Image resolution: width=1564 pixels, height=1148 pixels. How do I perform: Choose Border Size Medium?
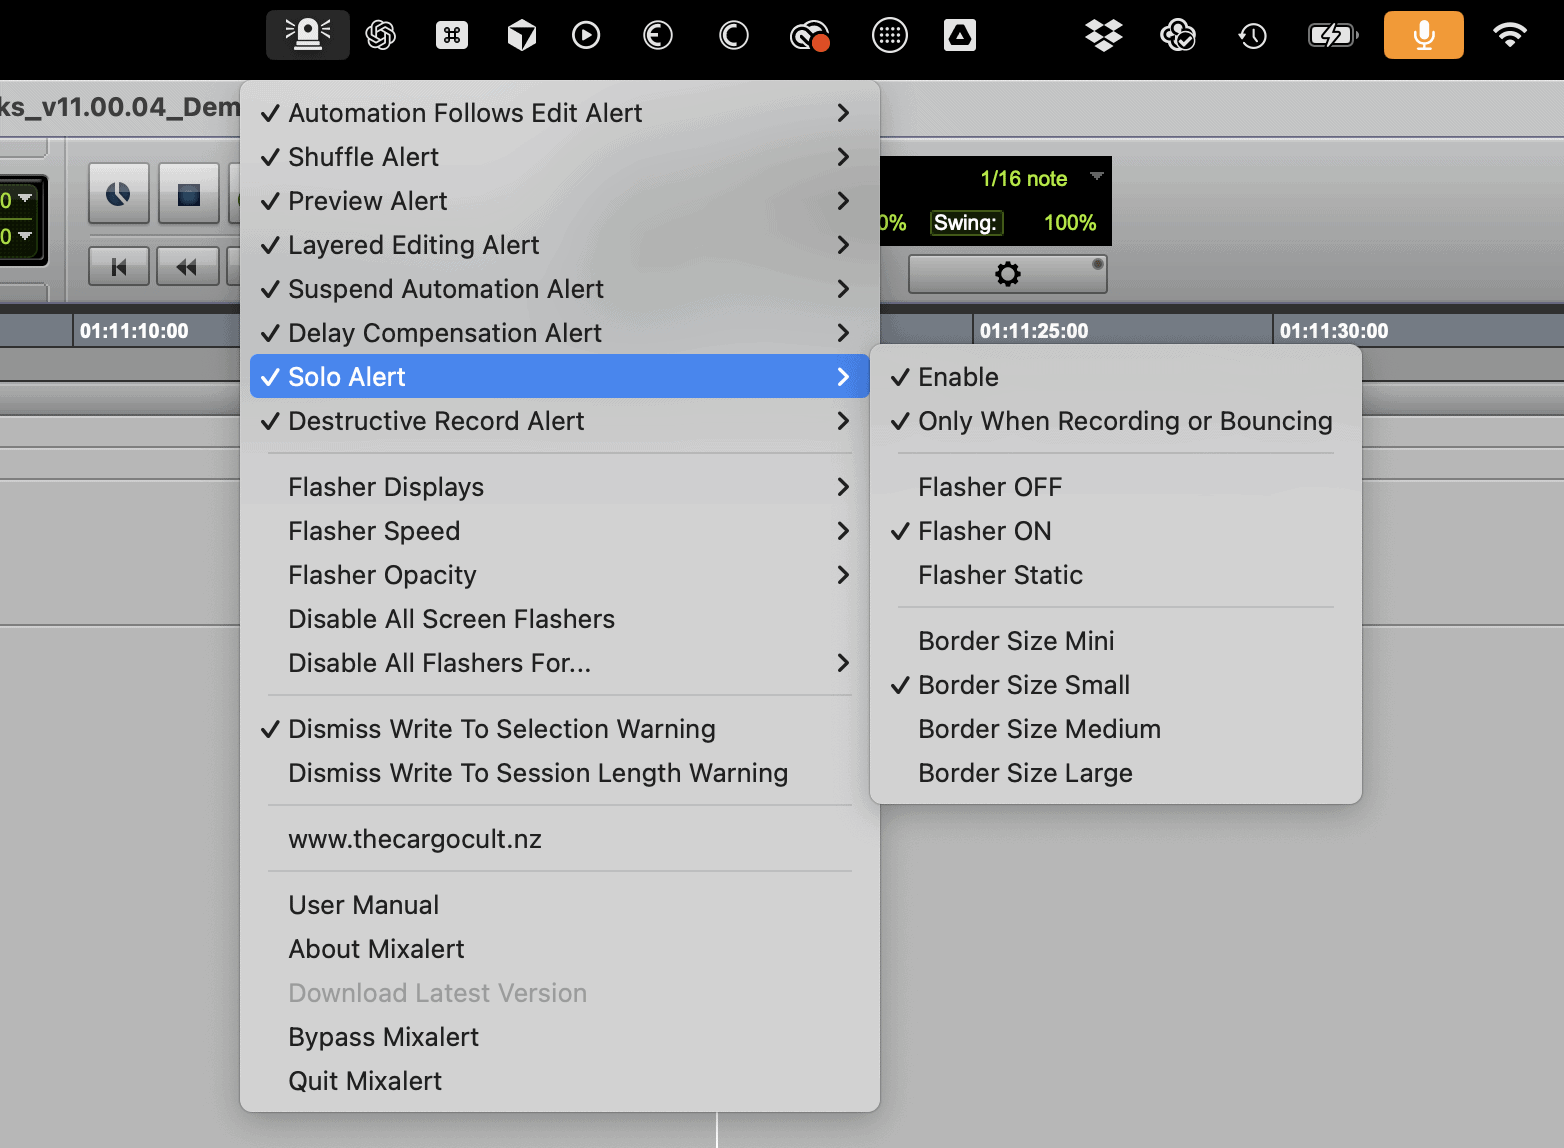point(1039,729)
